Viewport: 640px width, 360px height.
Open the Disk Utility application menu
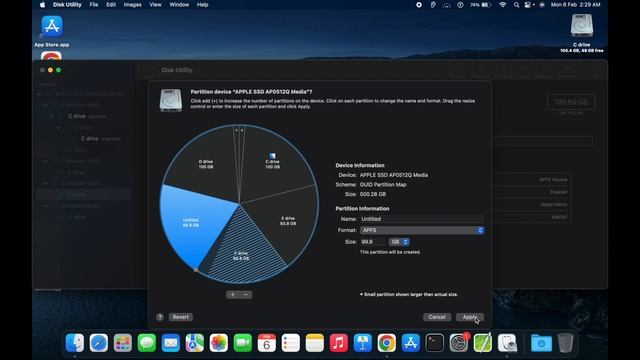(67, 5)
